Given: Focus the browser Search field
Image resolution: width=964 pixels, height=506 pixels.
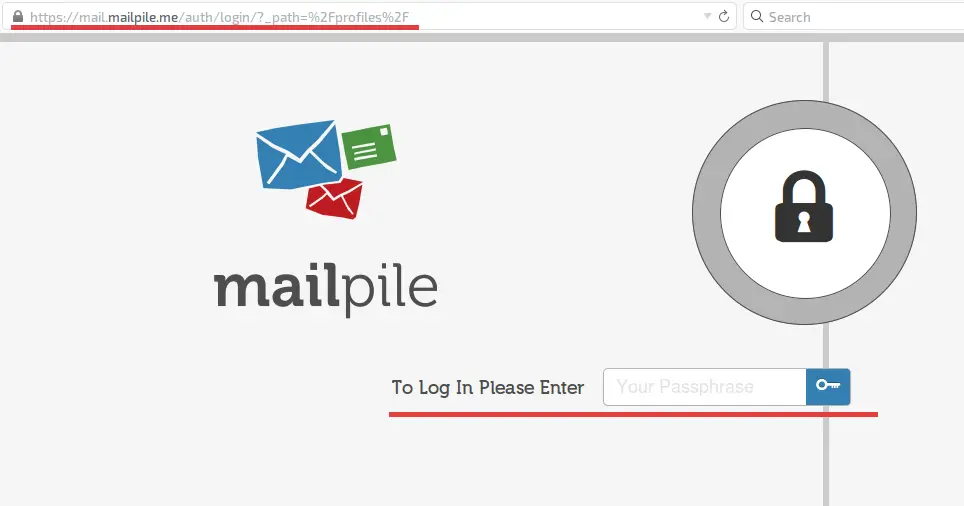Looking at the screenshot, I should [855, 17].
